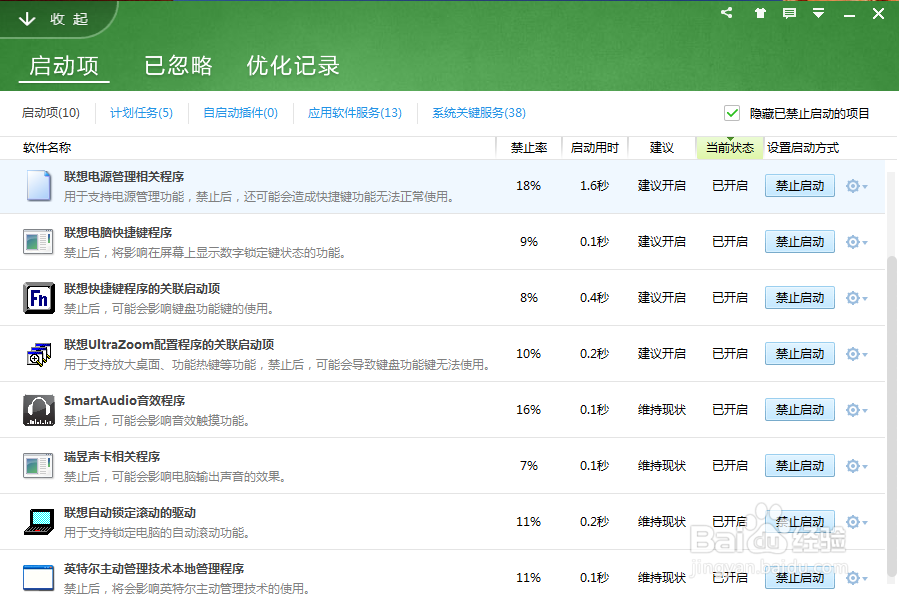Viewport: 899px width, 599px height.
Task: Open the 计划任务(5) category
Action: (141, 113)
